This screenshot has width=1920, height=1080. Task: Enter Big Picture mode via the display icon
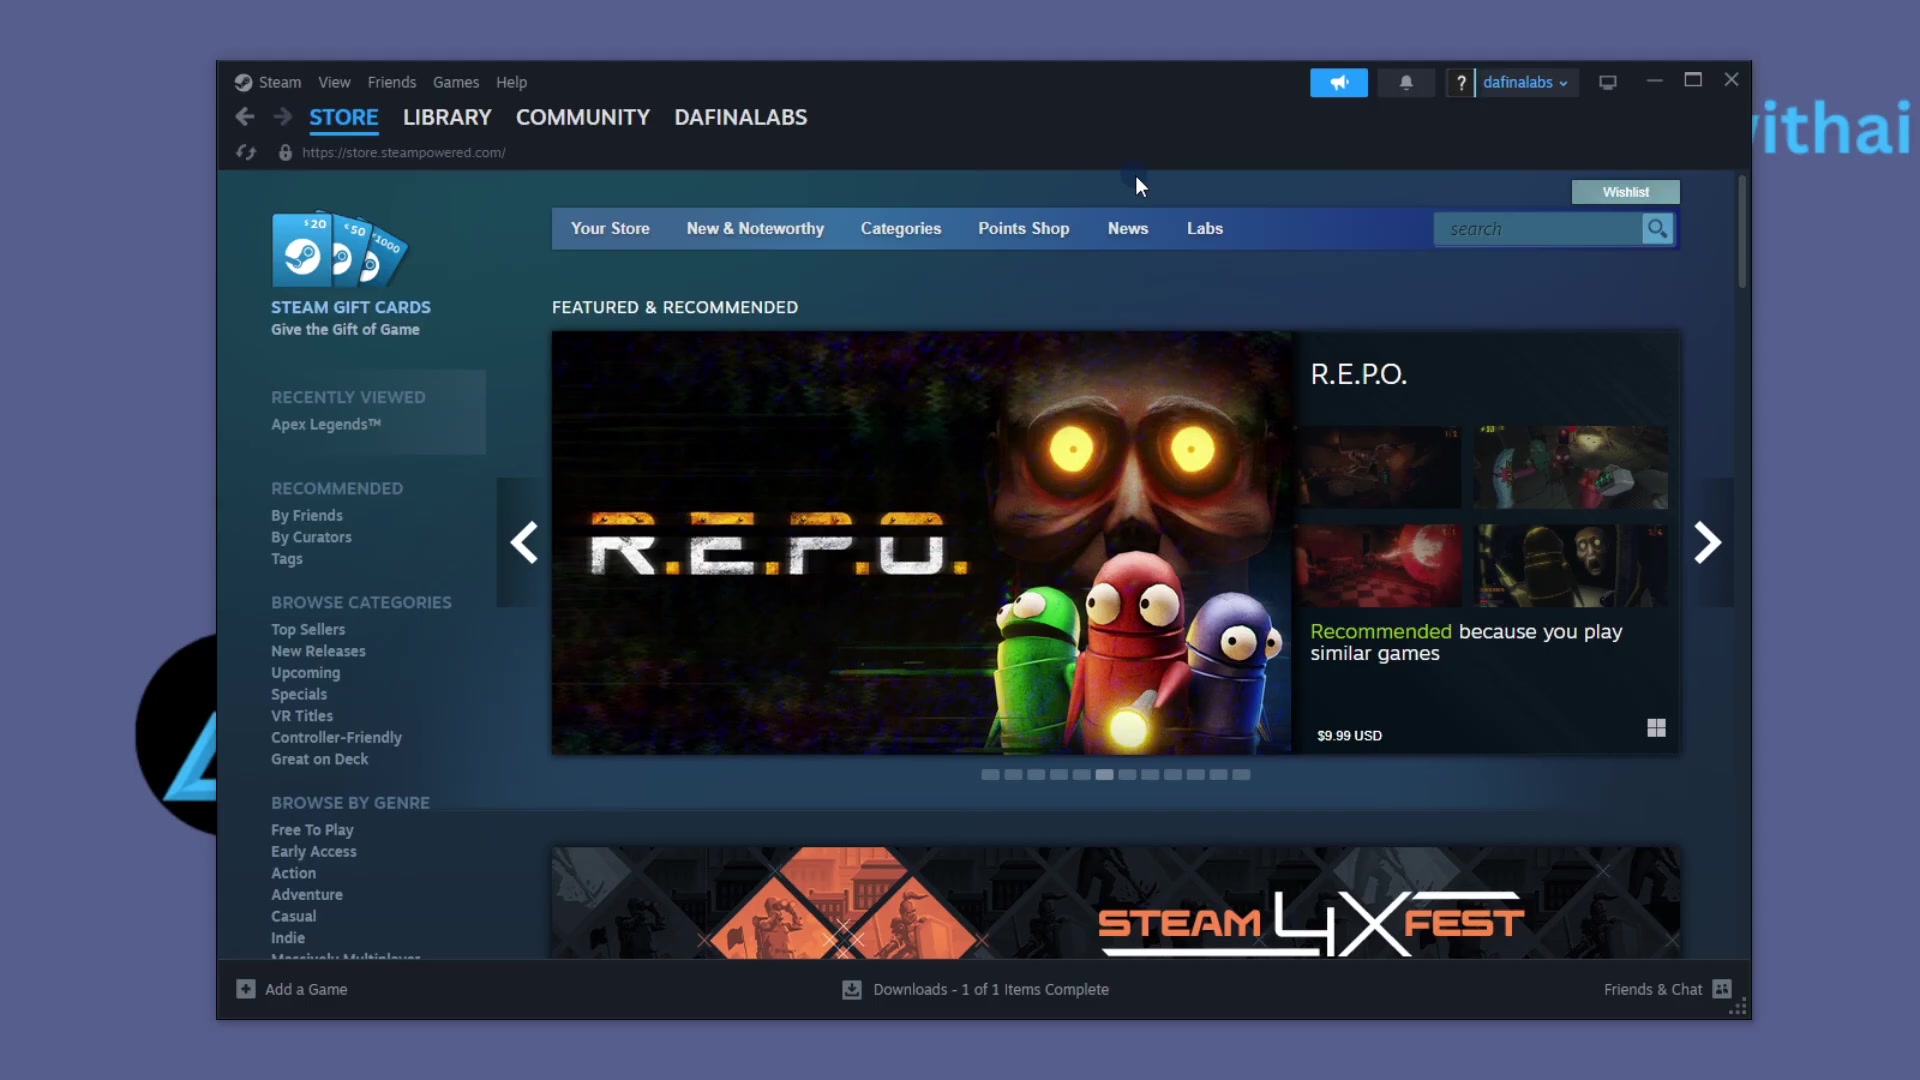tap(1607, 82)
